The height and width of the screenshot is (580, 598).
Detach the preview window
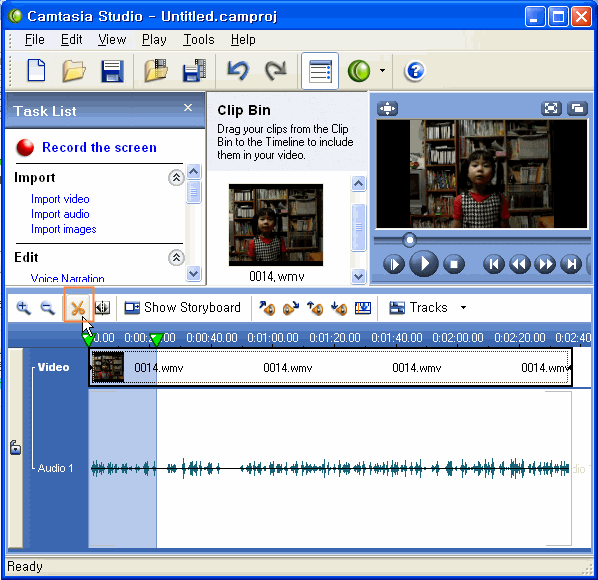577,109
